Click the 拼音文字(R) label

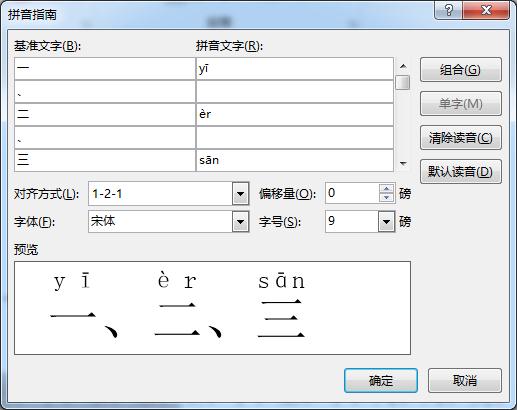click(x=229, y=46)
